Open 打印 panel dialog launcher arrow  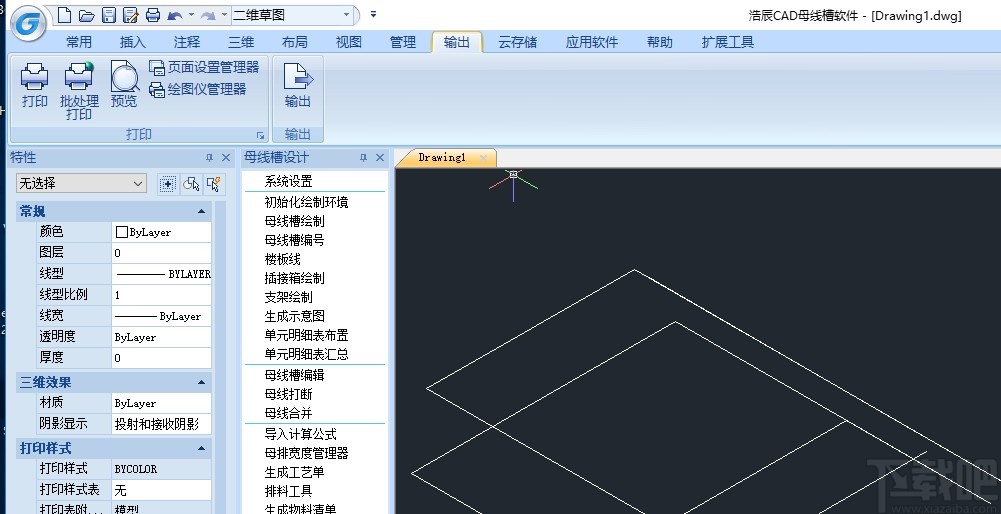point(260,135)
